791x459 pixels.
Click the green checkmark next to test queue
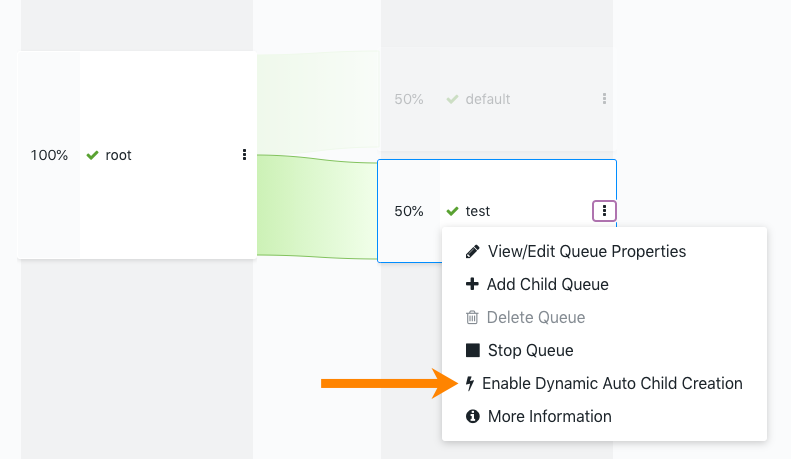453,211
